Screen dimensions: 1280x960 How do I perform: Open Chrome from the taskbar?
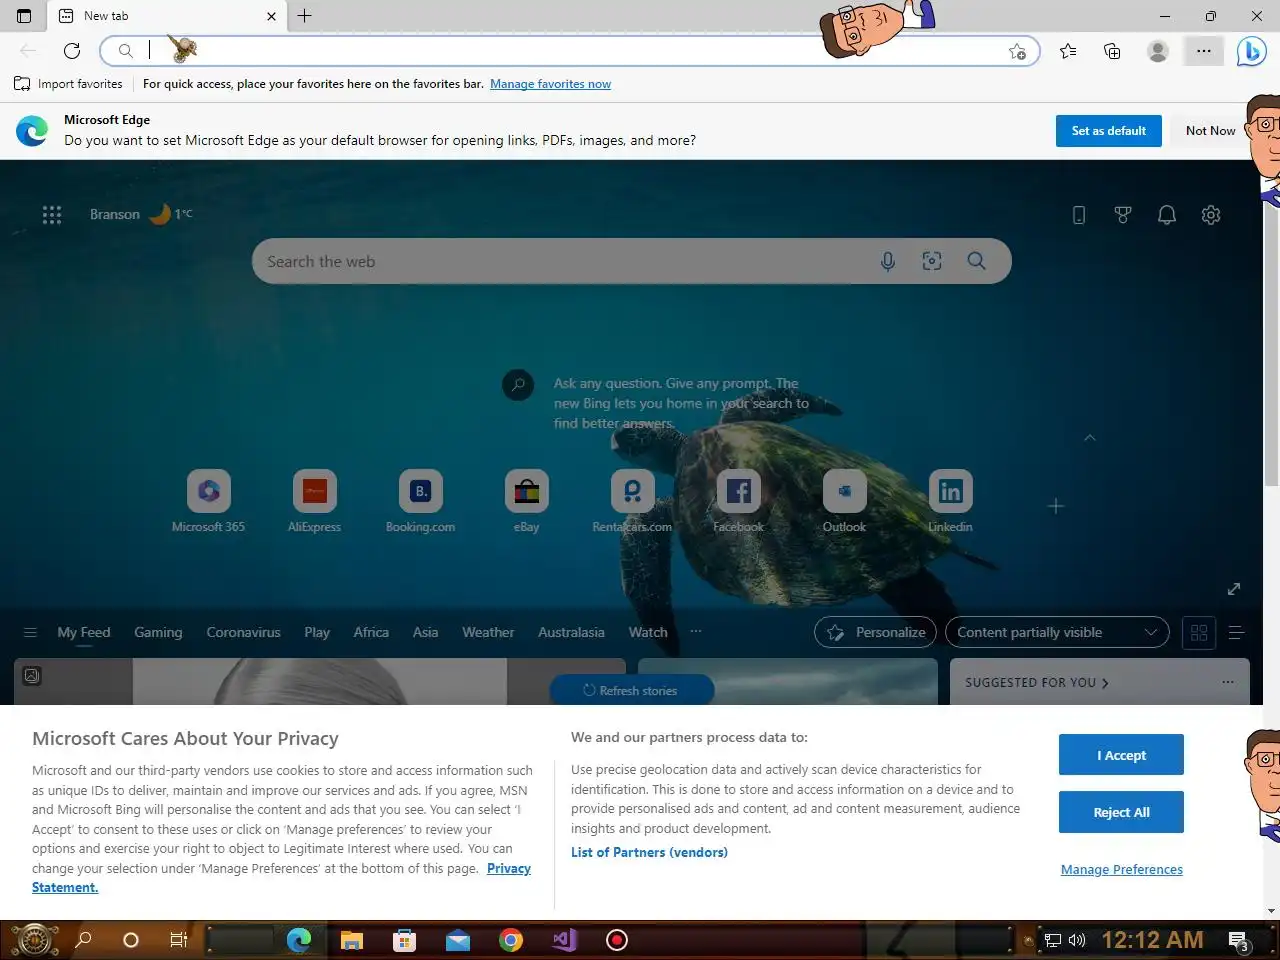tap(511, 940)
